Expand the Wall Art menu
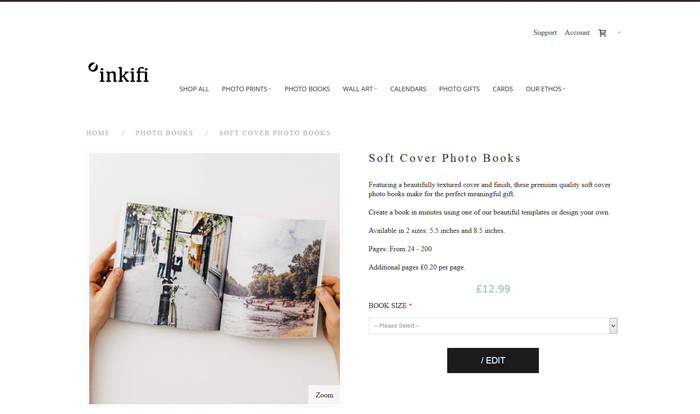This screenshot has height=414, width=700. [x=360, y=89]
